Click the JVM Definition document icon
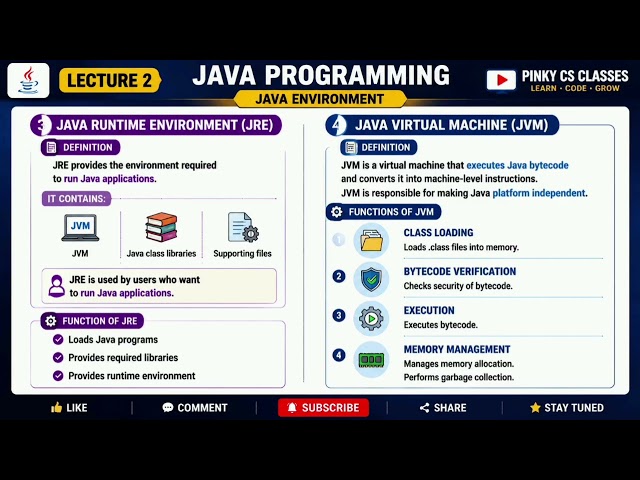The width and height of the screenshot is (640, 480). tap(350, 147)
